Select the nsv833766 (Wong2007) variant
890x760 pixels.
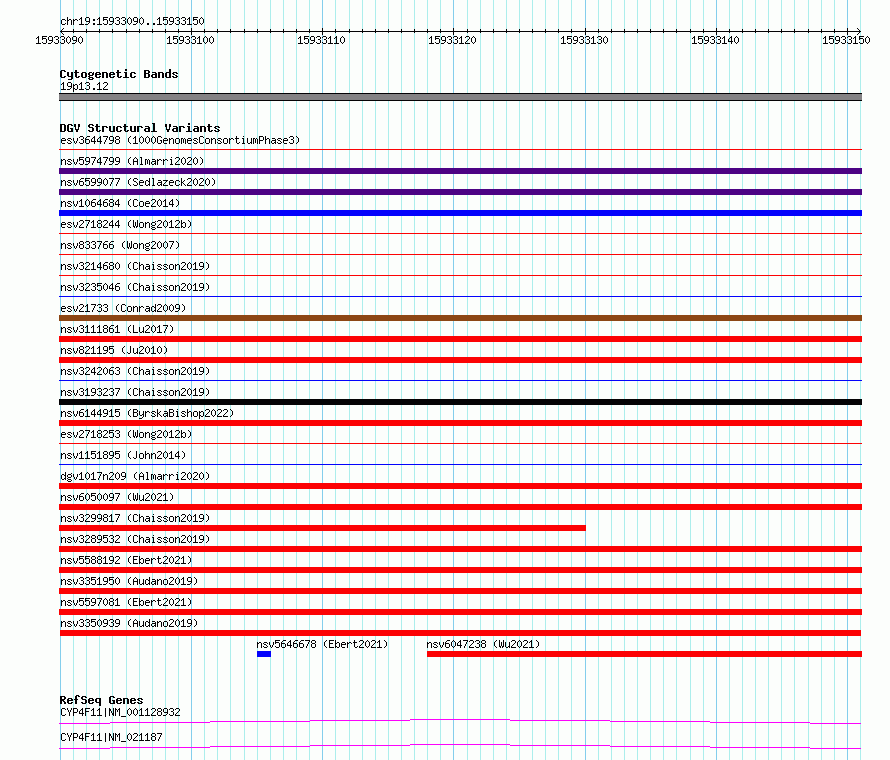click(x=120, y=245)
